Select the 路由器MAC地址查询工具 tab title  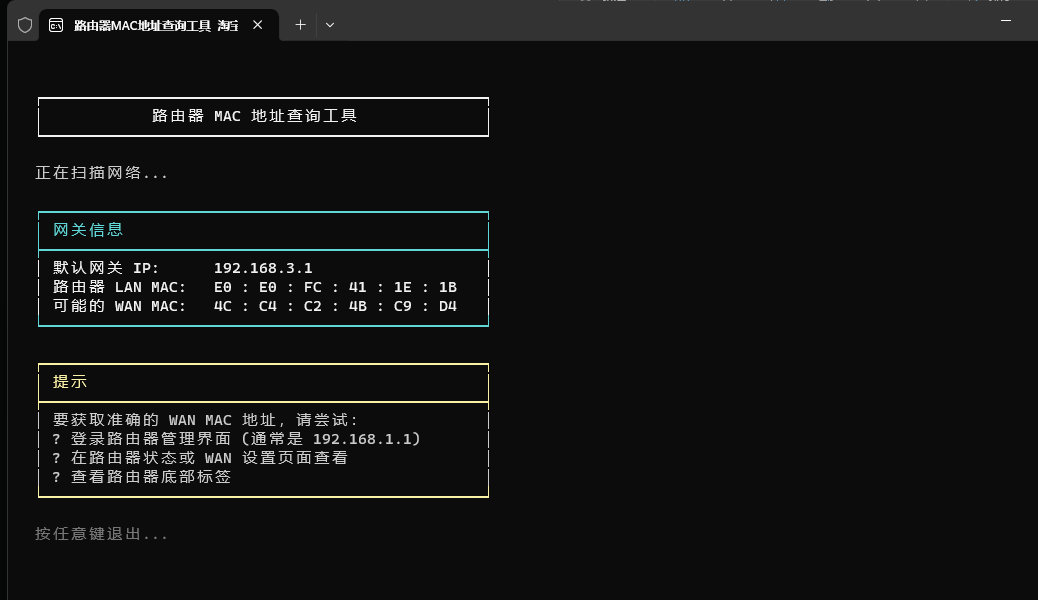[156, 25]
